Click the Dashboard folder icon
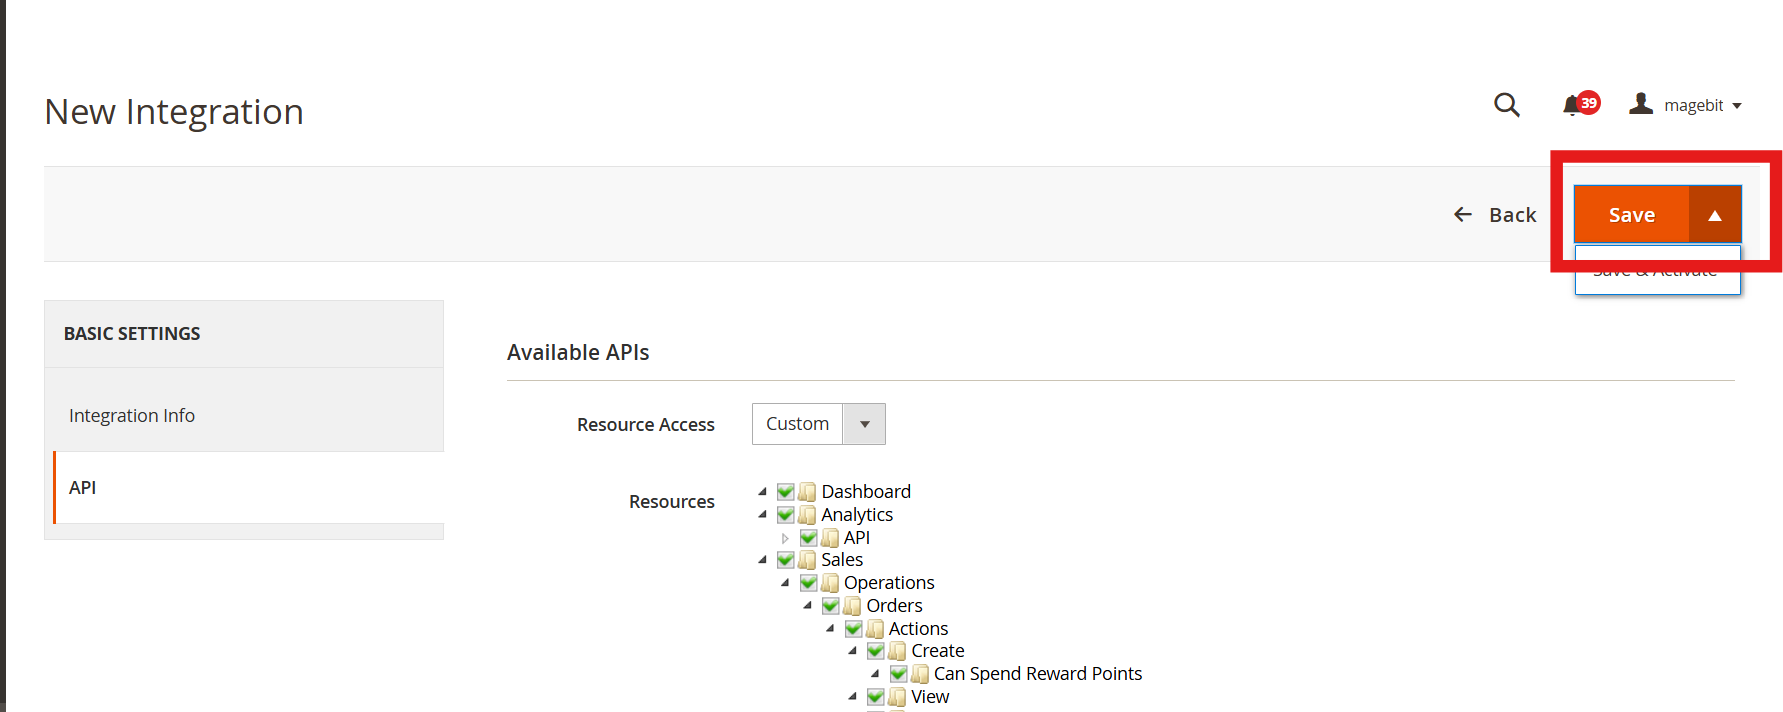 807,492
